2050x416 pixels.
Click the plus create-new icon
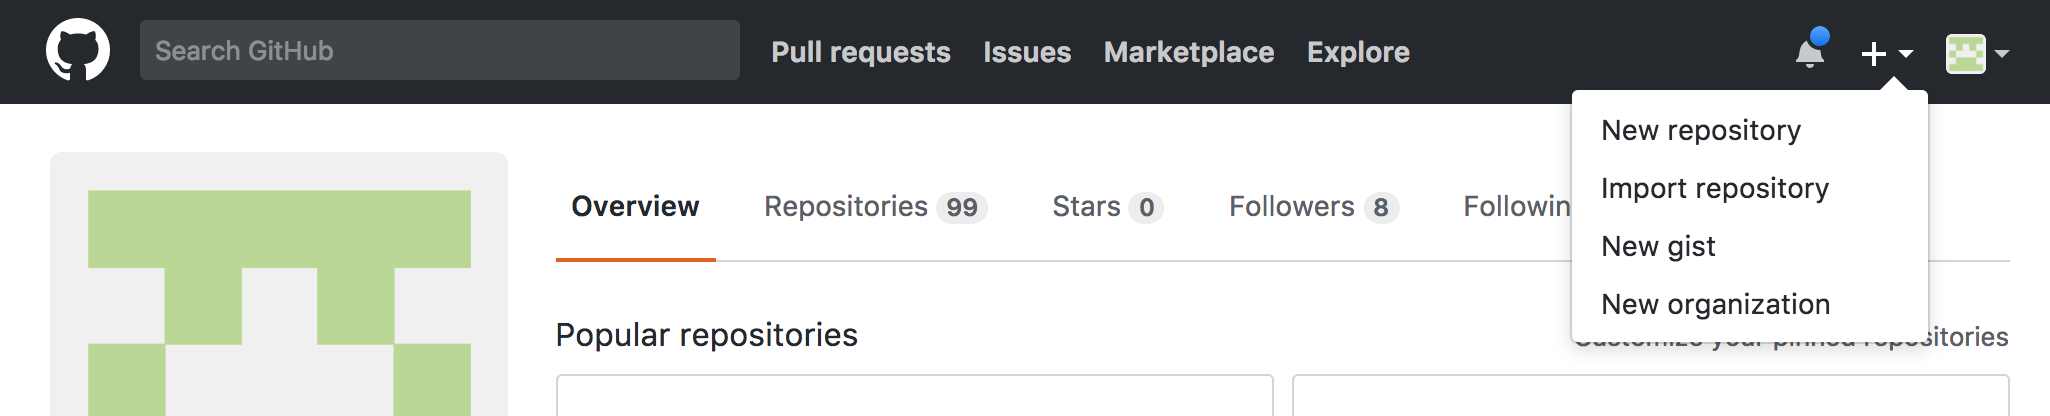click(1874, 53)
